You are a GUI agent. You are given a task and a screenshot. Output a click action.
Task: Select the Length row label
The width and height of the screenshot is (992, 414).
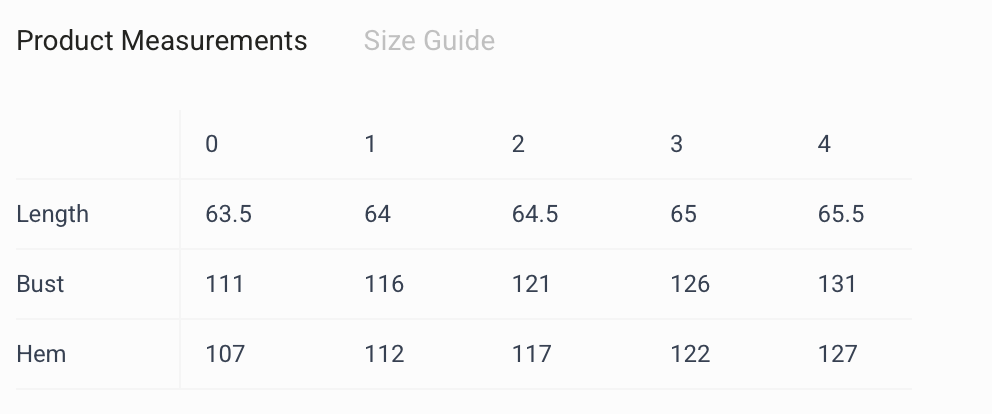(53, 214)
